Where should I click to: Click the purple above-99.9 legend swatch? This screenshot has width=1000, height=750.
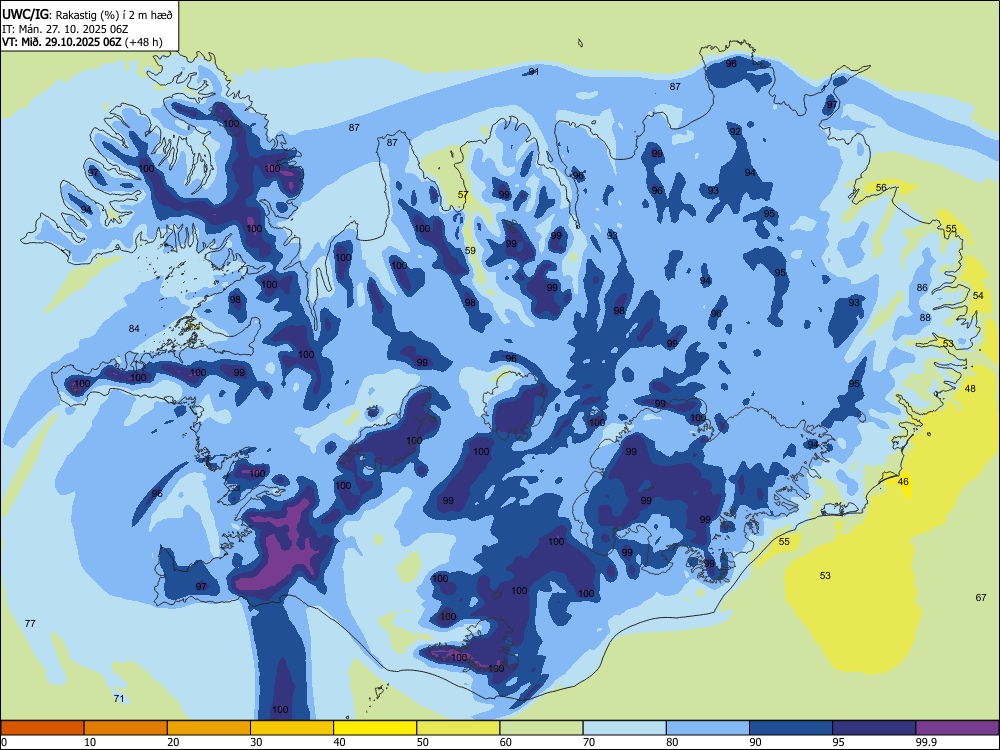[x=957, y=728]
